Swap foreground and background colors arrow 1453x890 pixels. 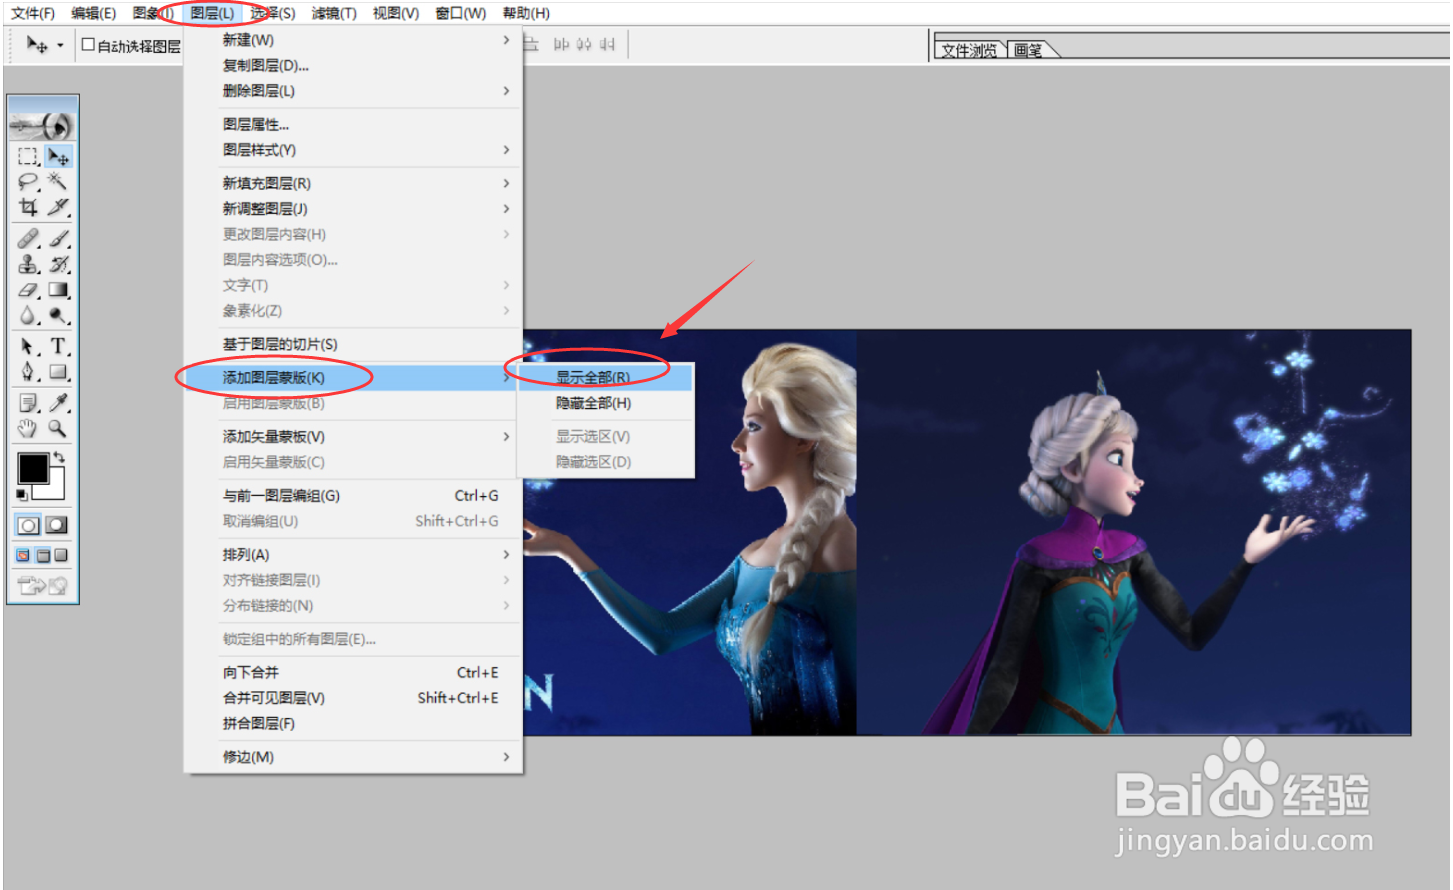[x=59, y=457]
